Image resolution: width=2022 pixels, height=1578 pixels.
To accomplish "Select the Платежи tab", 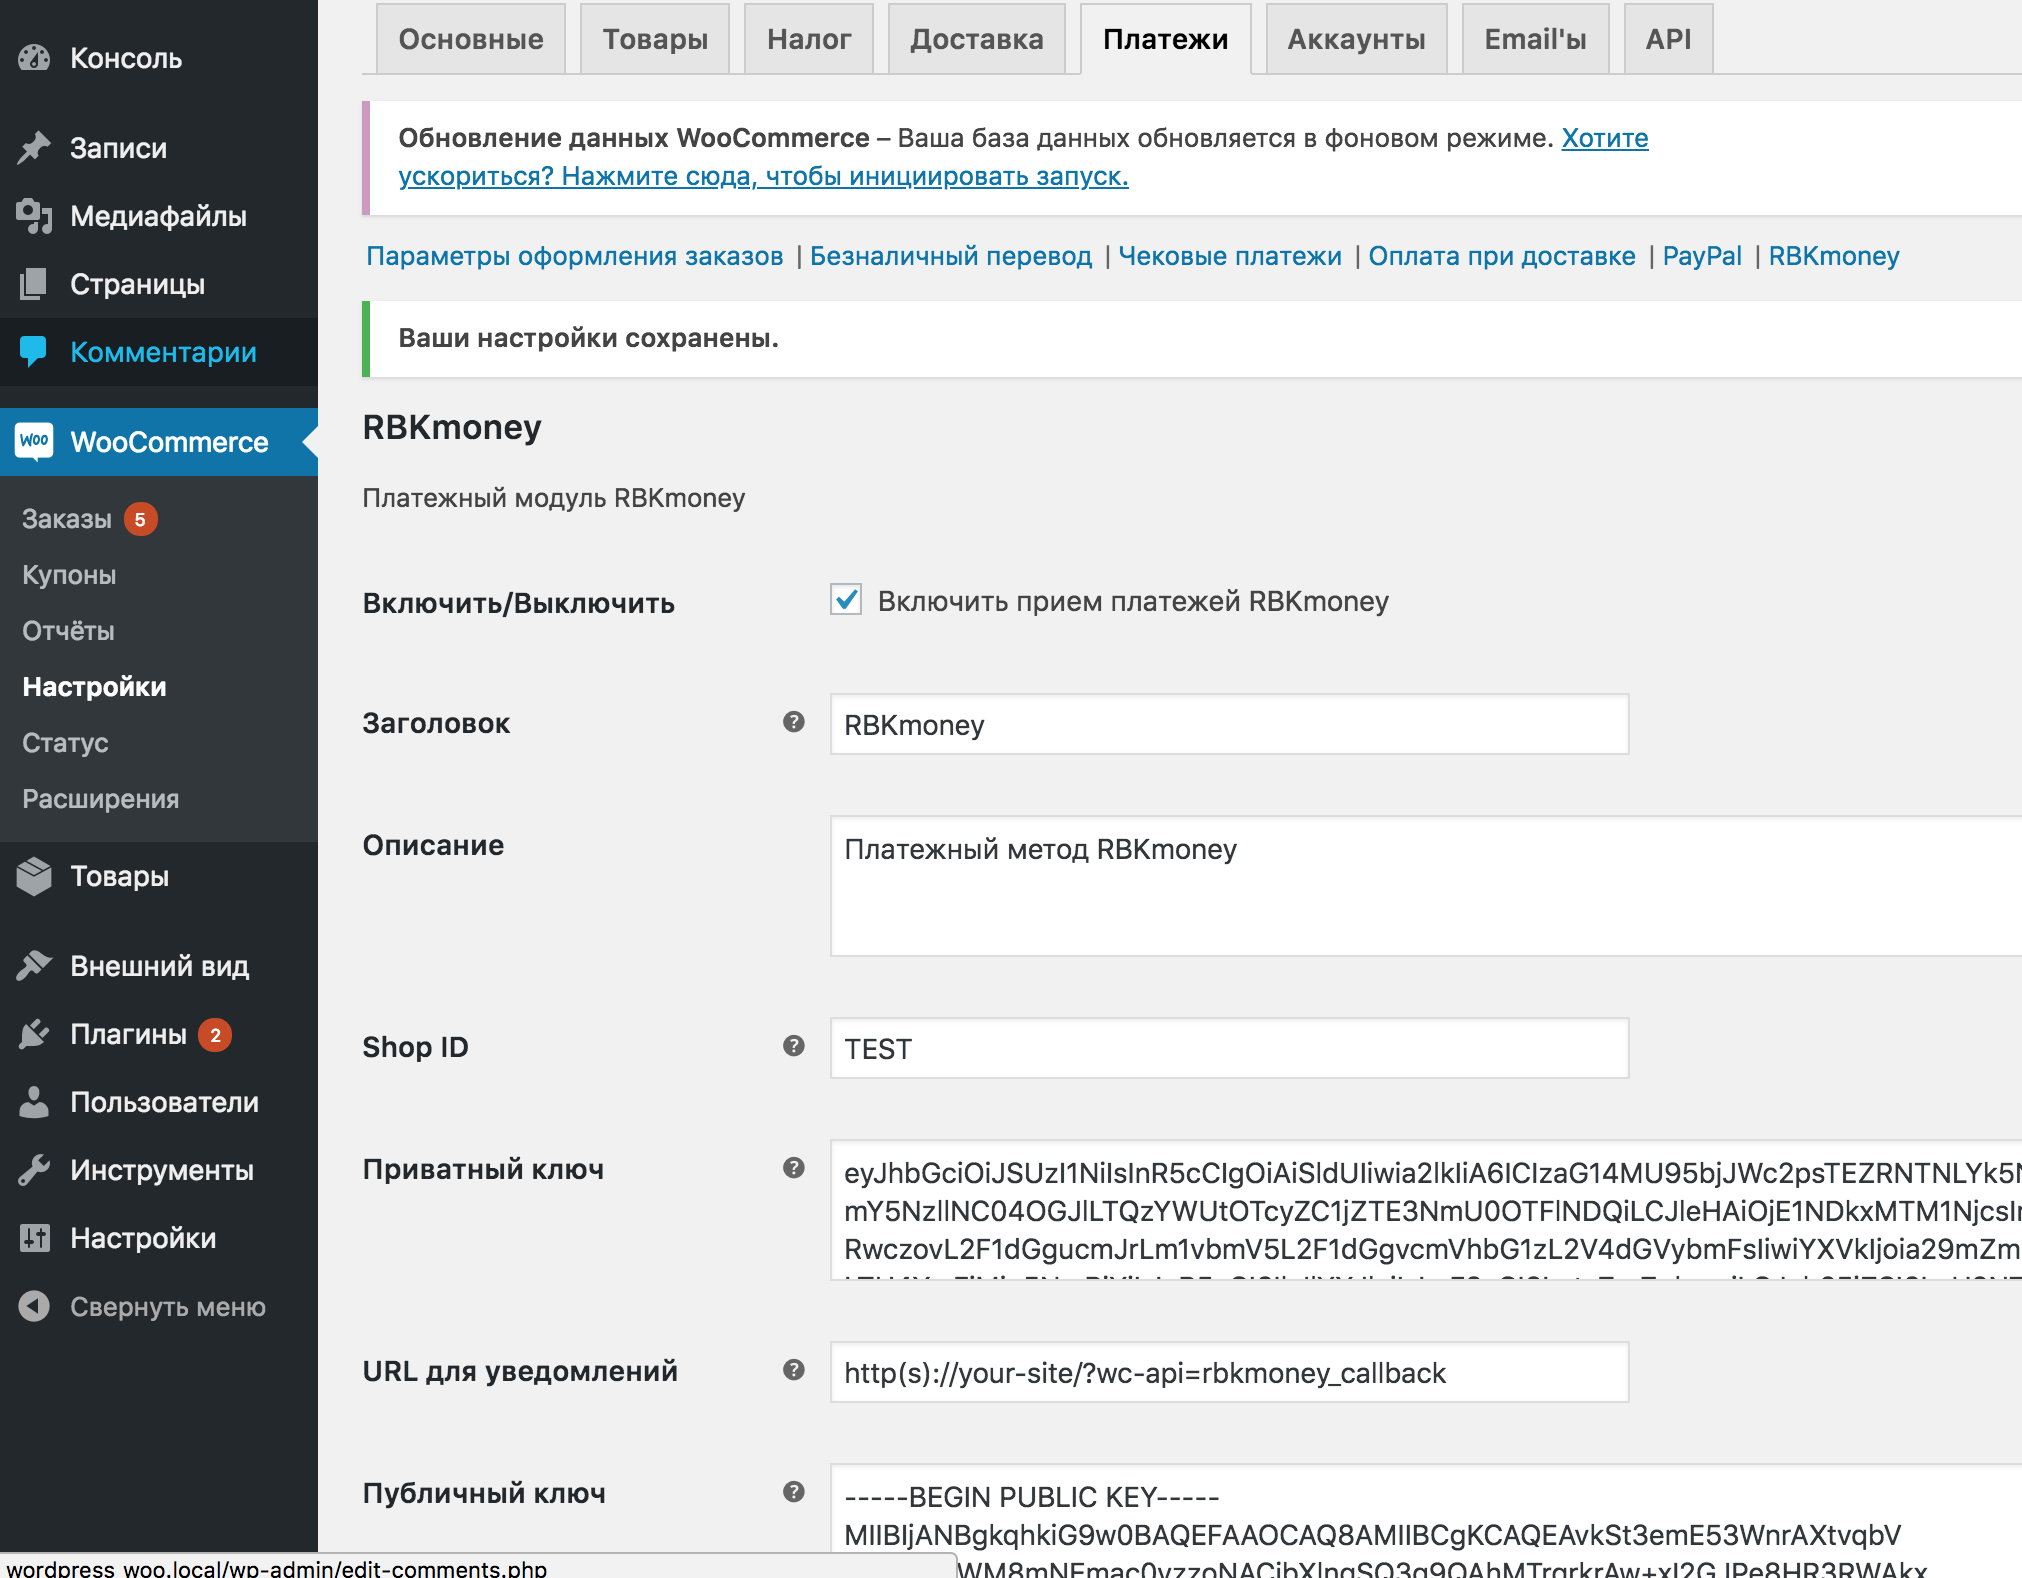I will (1166, 39).
